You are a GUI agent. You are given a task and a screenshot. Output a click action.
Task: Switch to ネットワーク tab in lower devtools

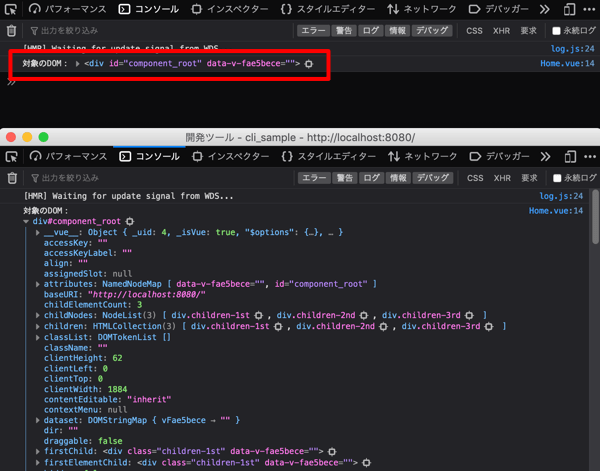pos(422,156)
